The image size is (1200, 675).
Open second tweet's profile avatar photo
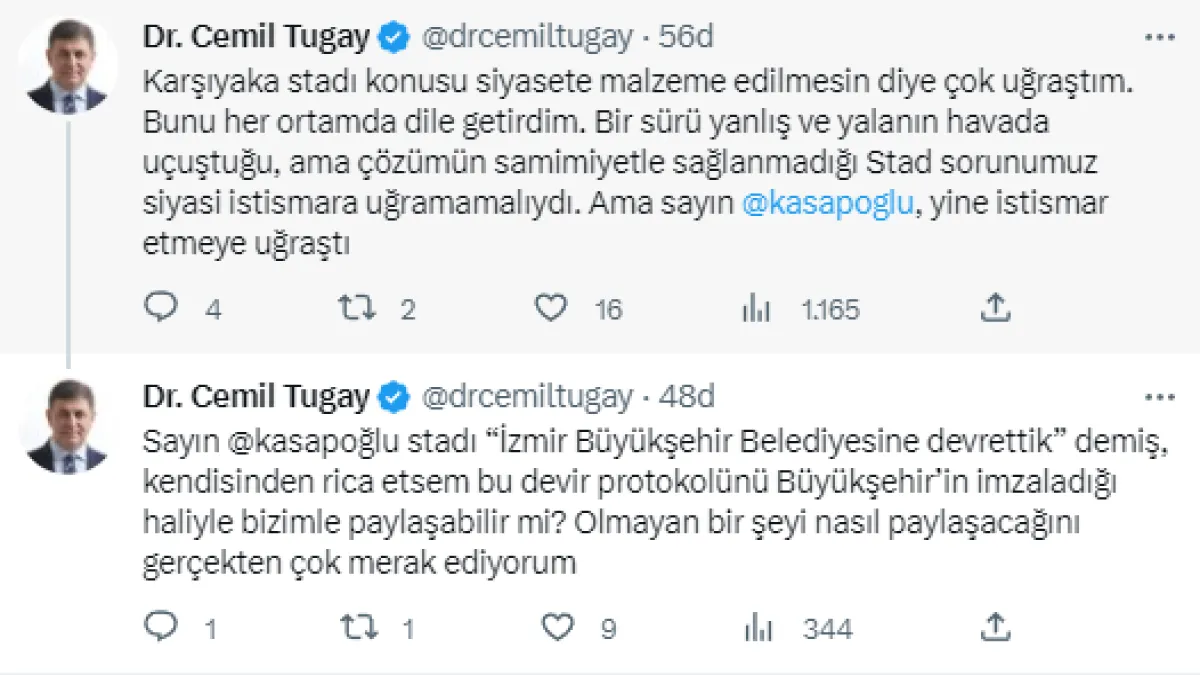(x=68, y=425)
